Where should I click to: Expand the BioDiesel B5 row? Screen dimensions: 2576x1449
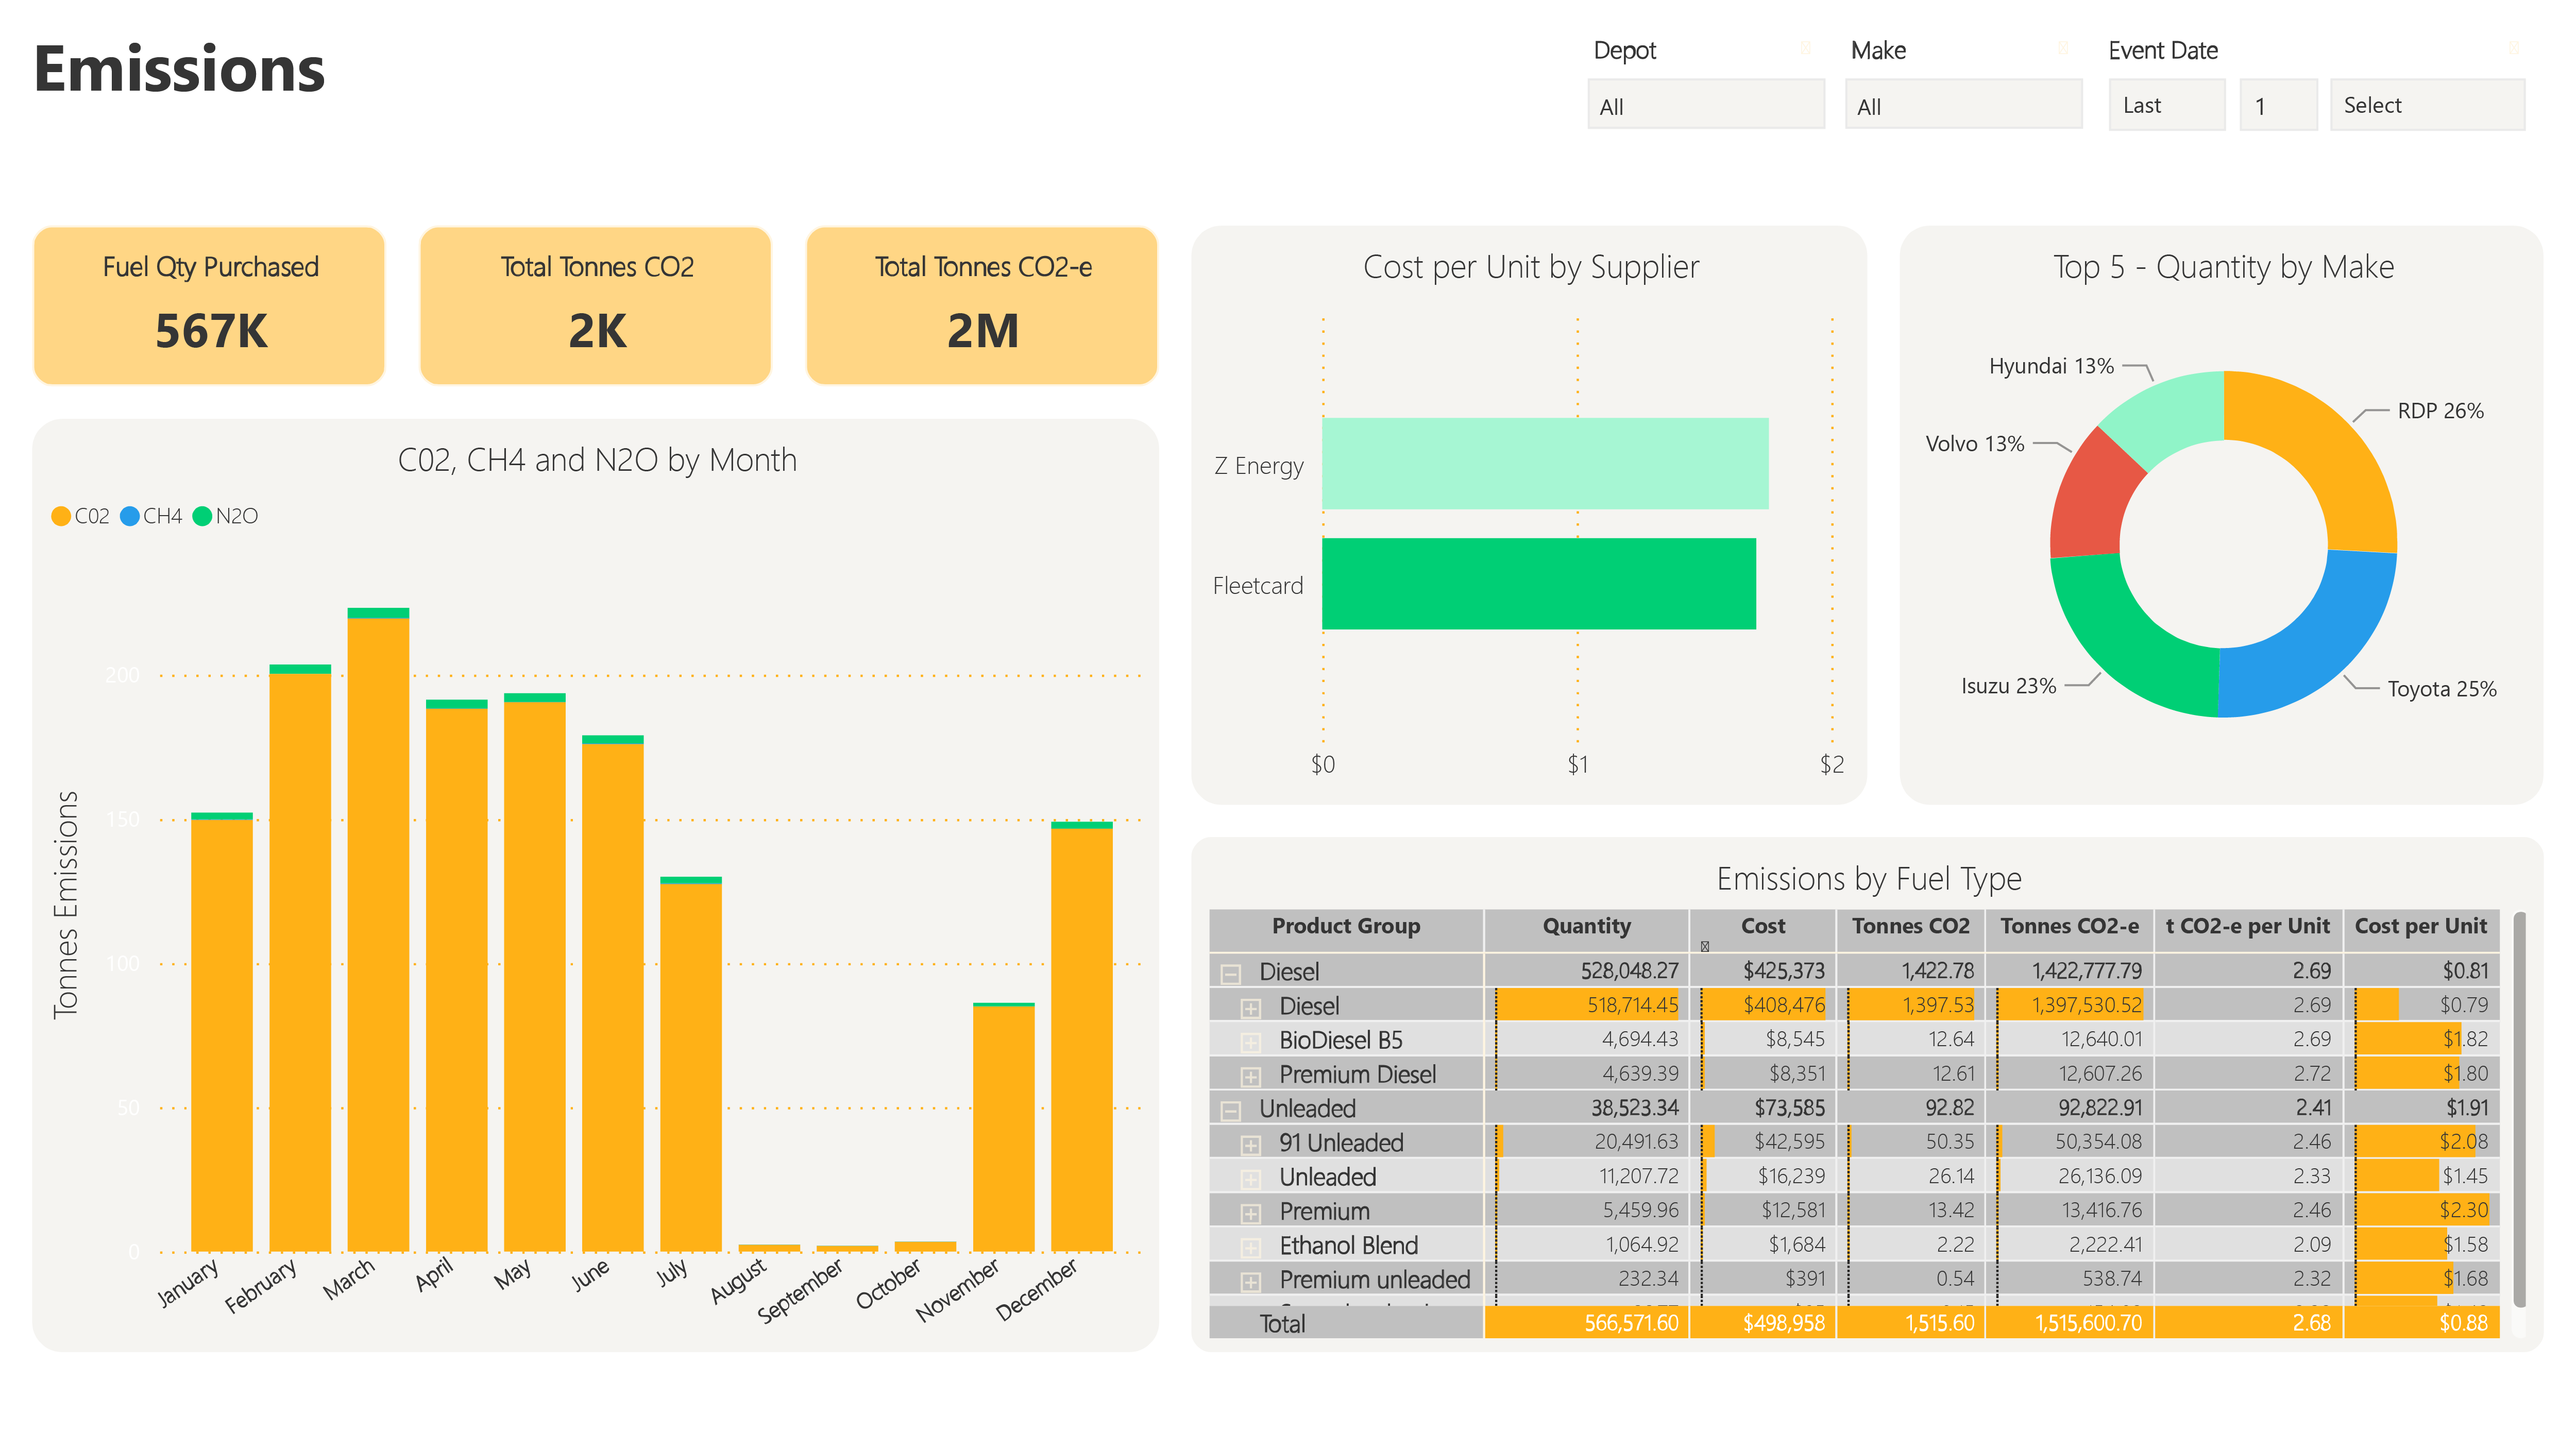[x=1250, y=1042]
